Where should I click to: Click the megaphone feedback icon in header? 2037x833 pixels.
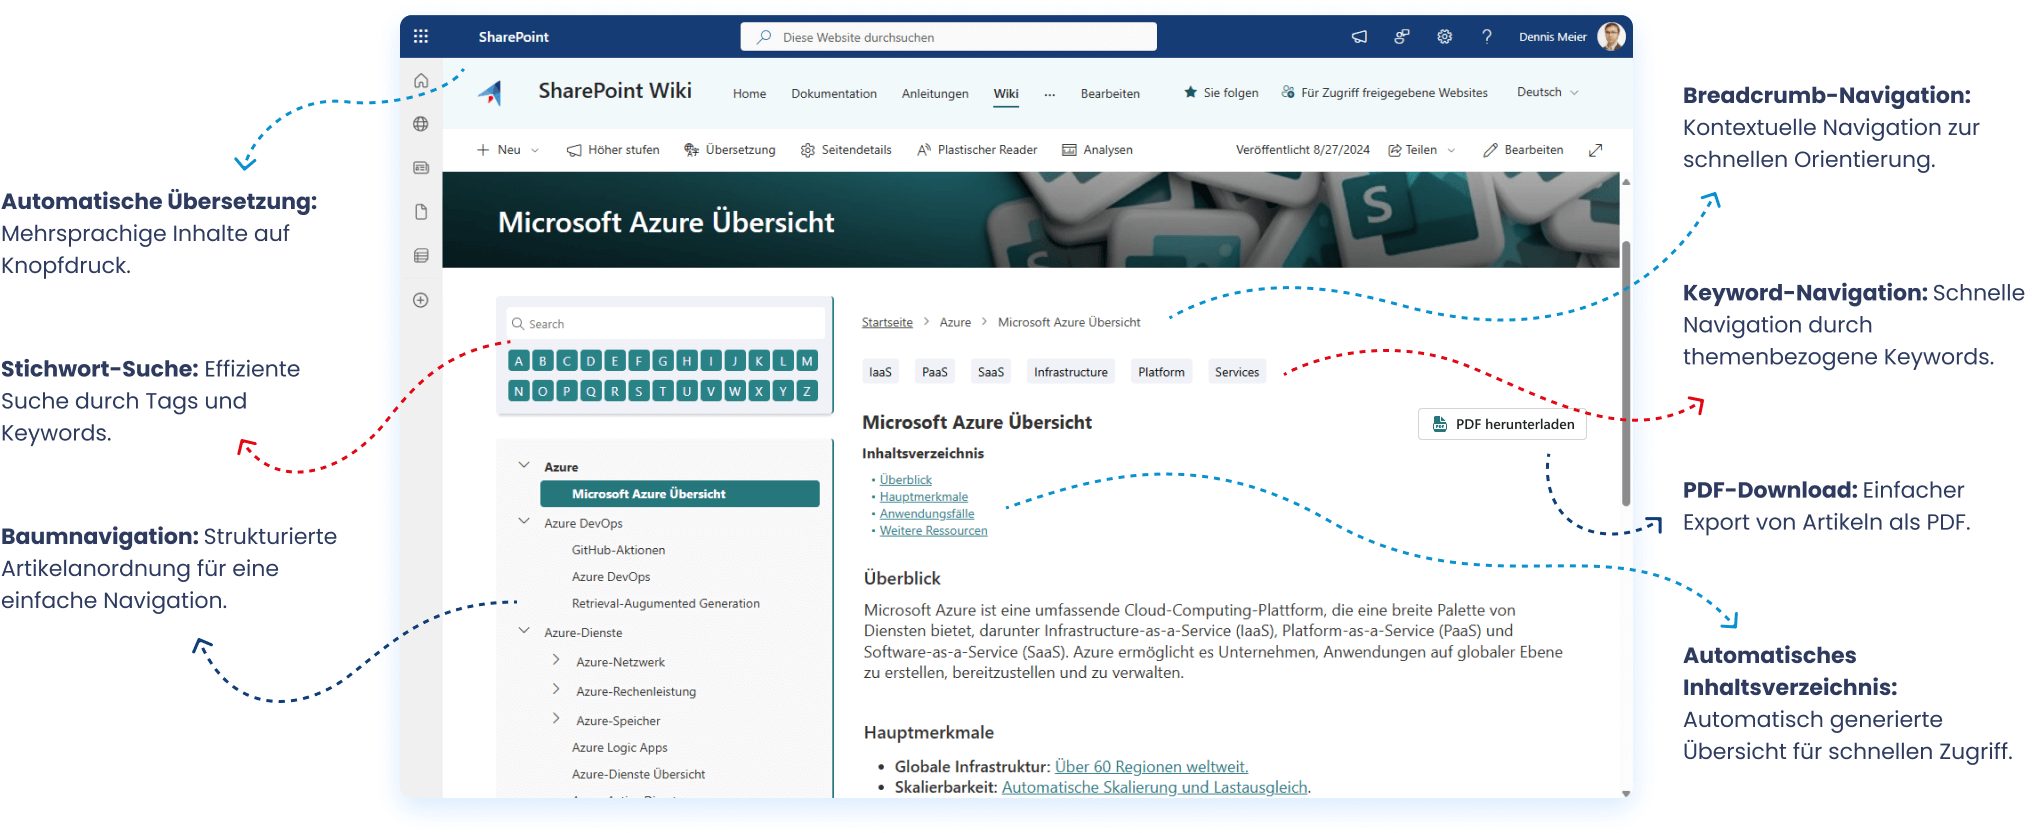pos(1359,37)
